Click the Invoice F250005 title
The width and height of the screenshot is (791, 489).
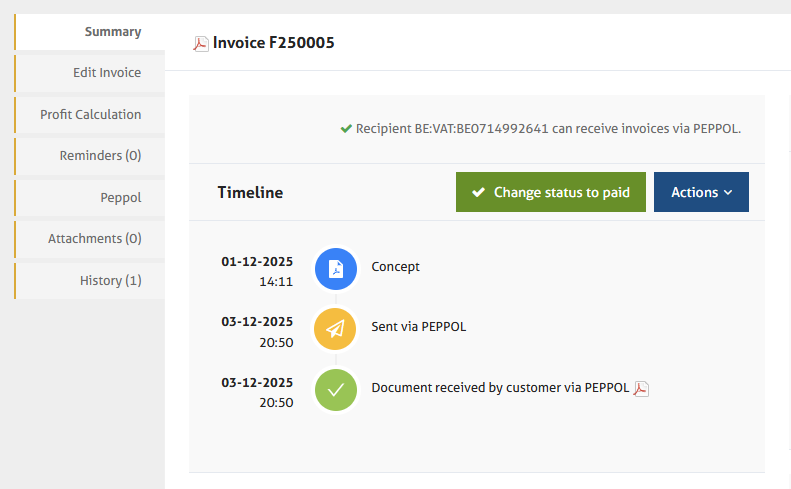click(273, 43)
